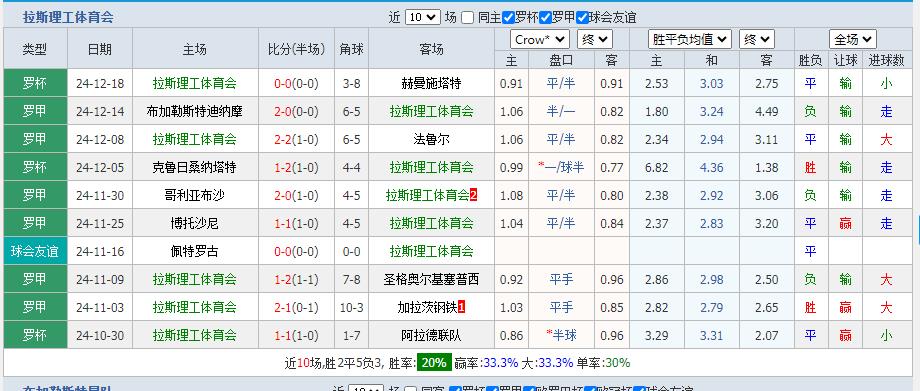Image resolution: width=920 pixels, height=391 pixels.
Task: Uncheck the 球会友谊 filter checkbox
Action: pos(582,18)
